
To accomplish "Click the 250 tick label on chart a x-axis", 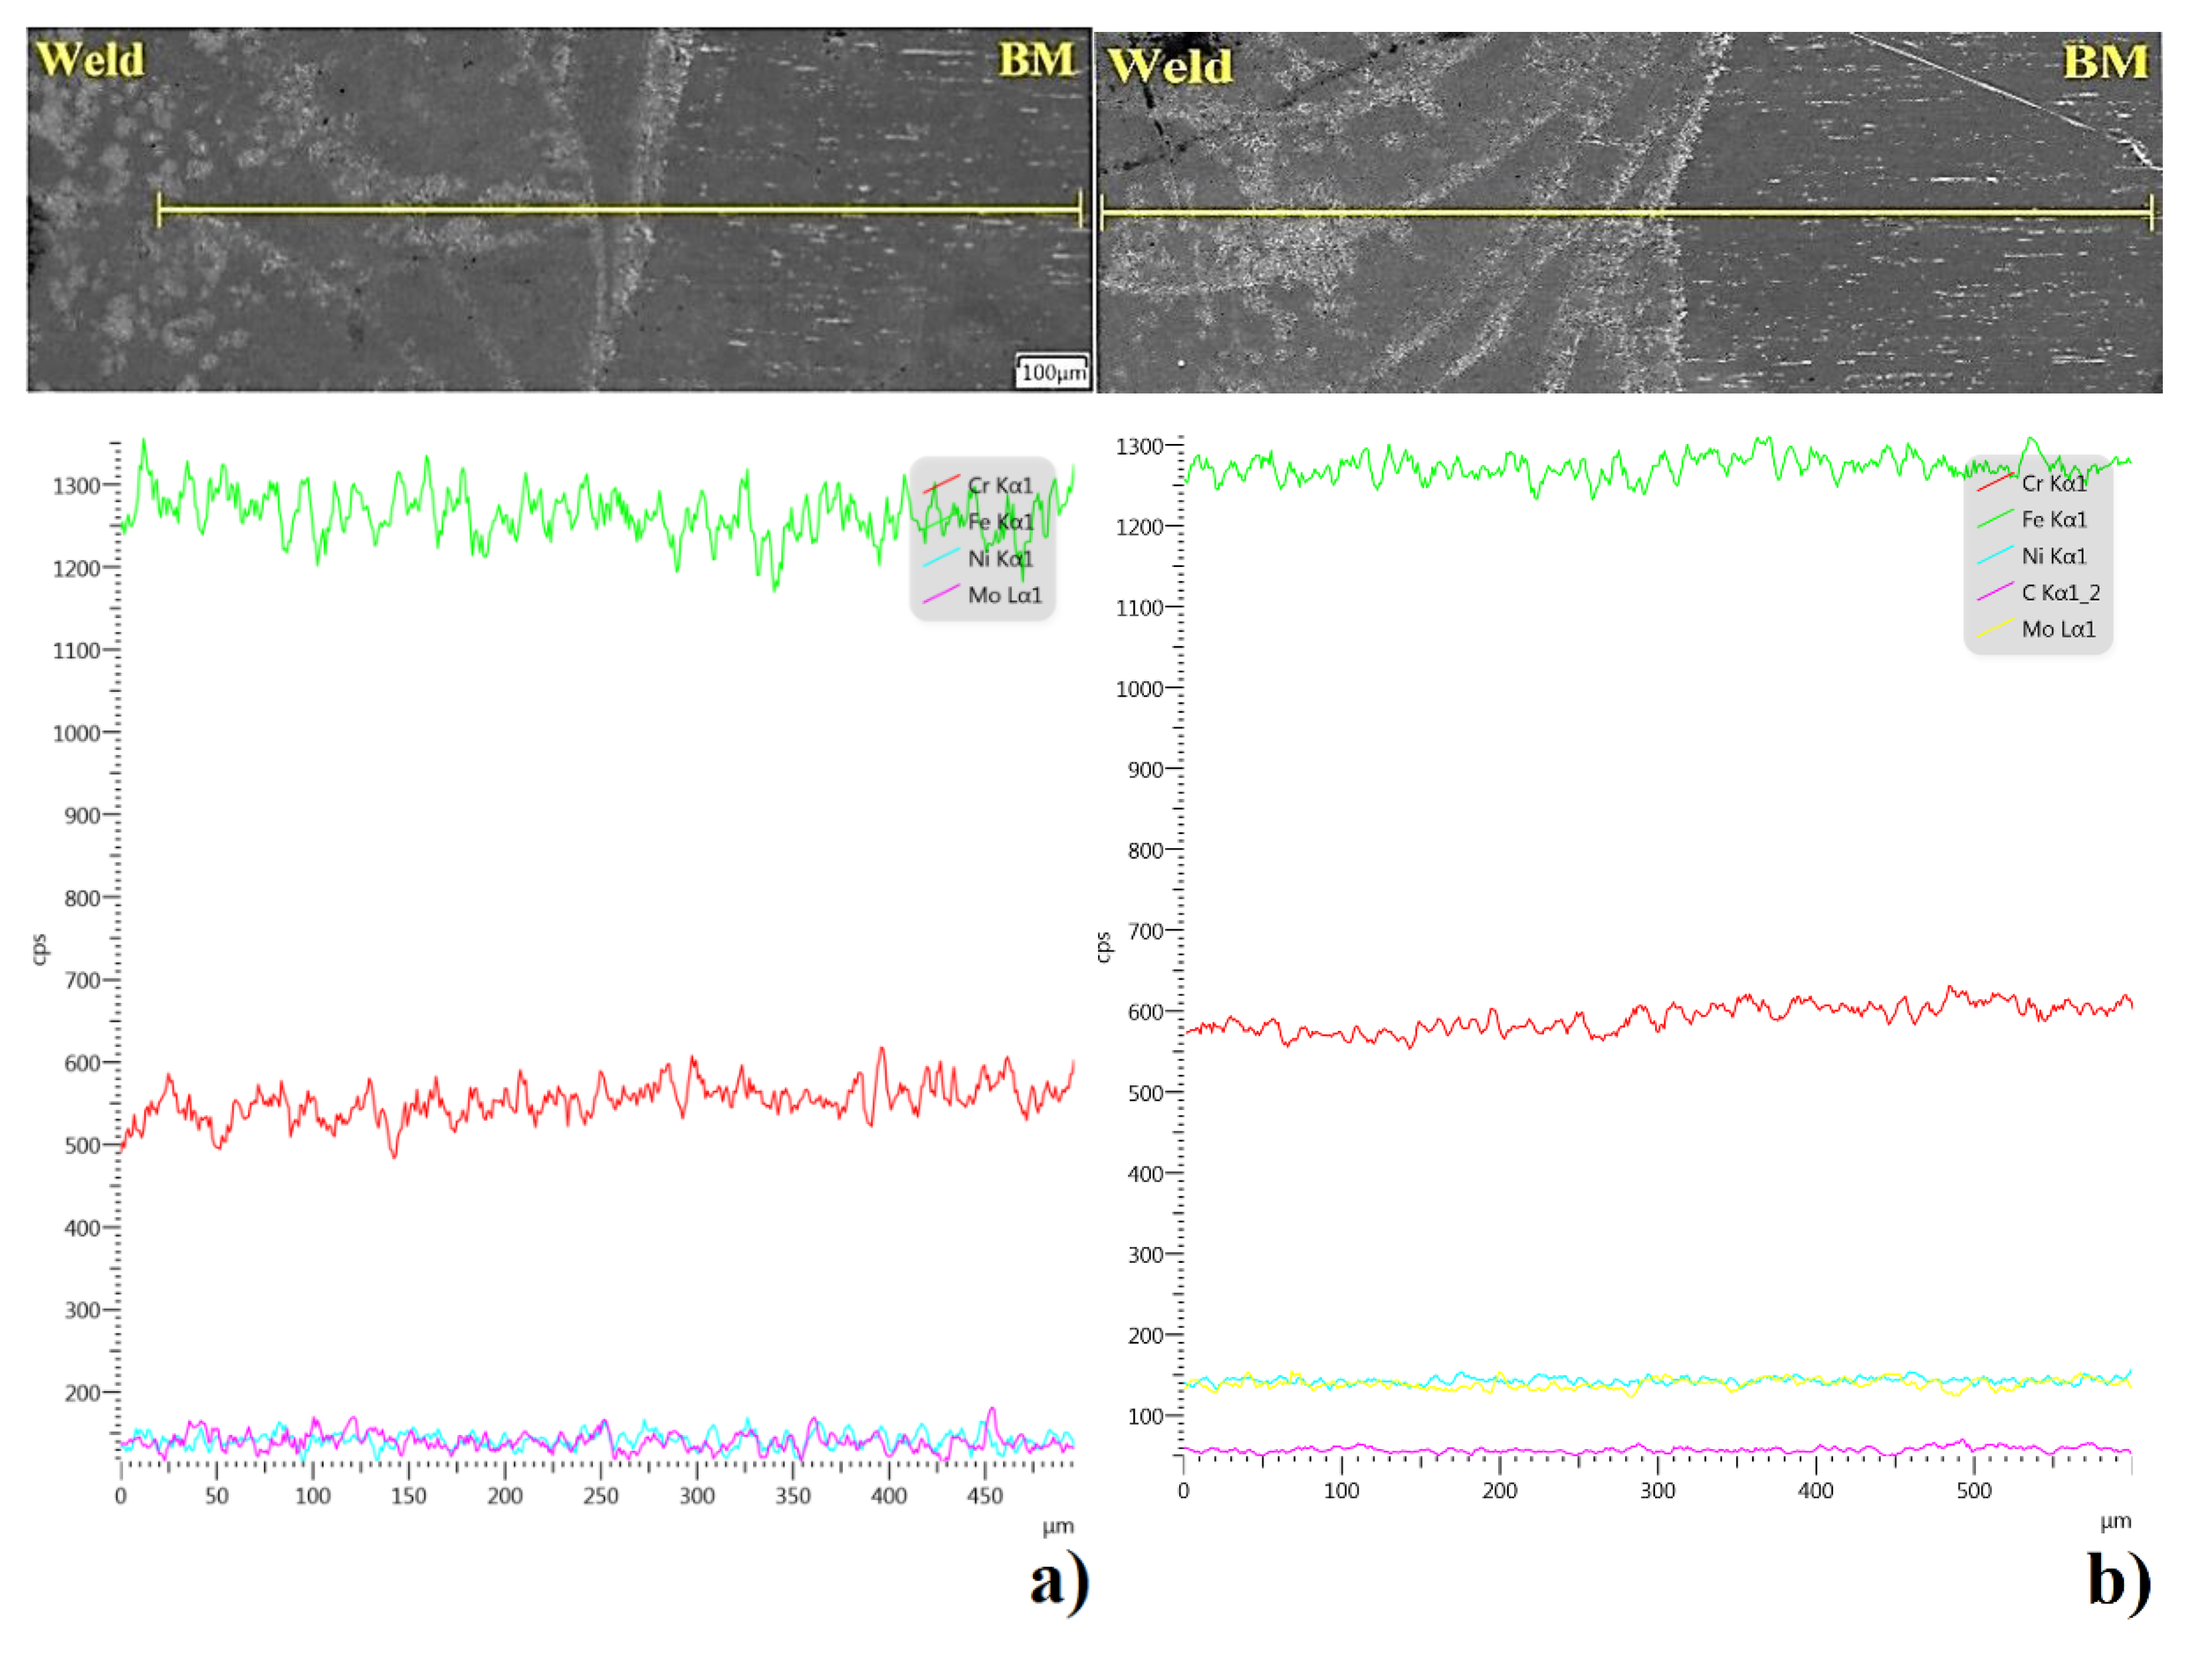I will 601,1497.
